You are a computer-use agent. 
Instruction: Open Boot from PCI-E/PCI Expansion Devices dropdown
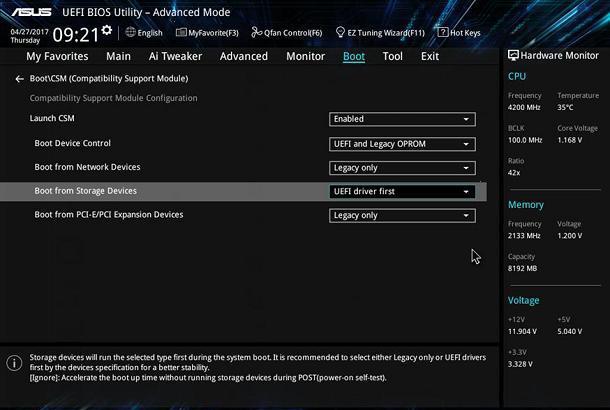402,216
